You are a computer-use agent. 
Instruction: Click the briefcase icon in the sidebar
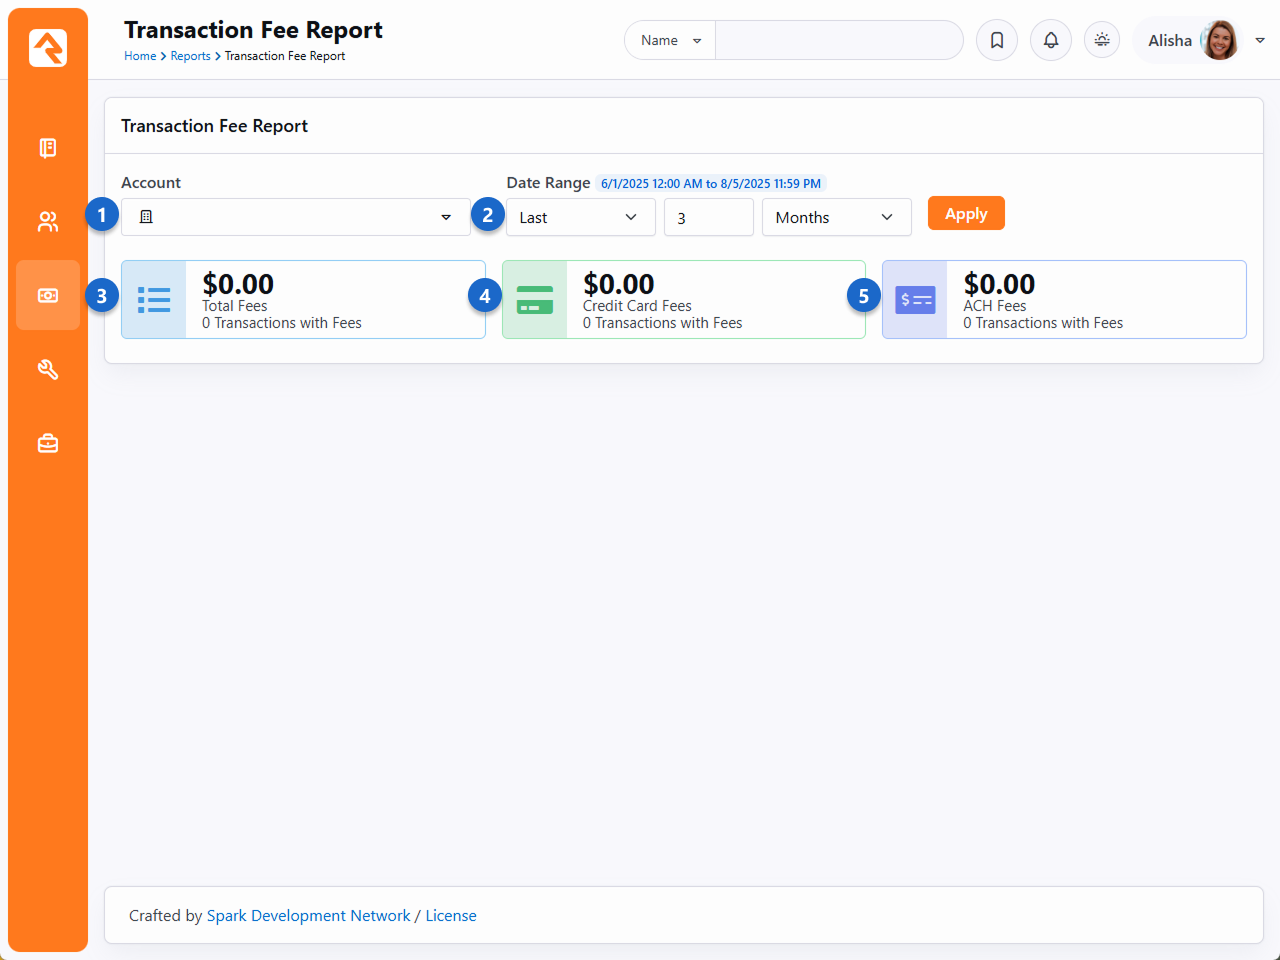[x=48, y=443]
